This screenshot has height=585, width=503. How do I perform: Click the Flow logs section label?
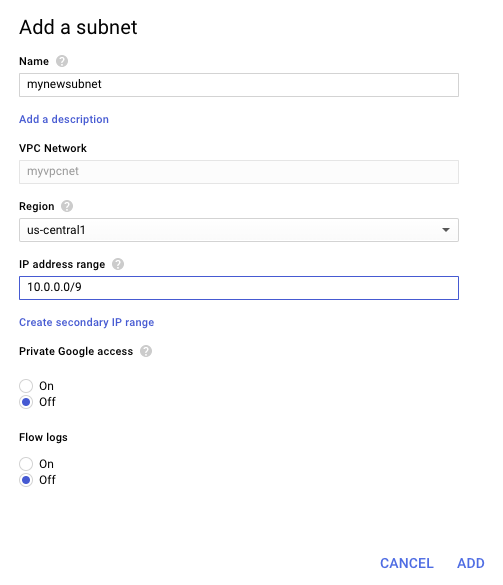43,437
